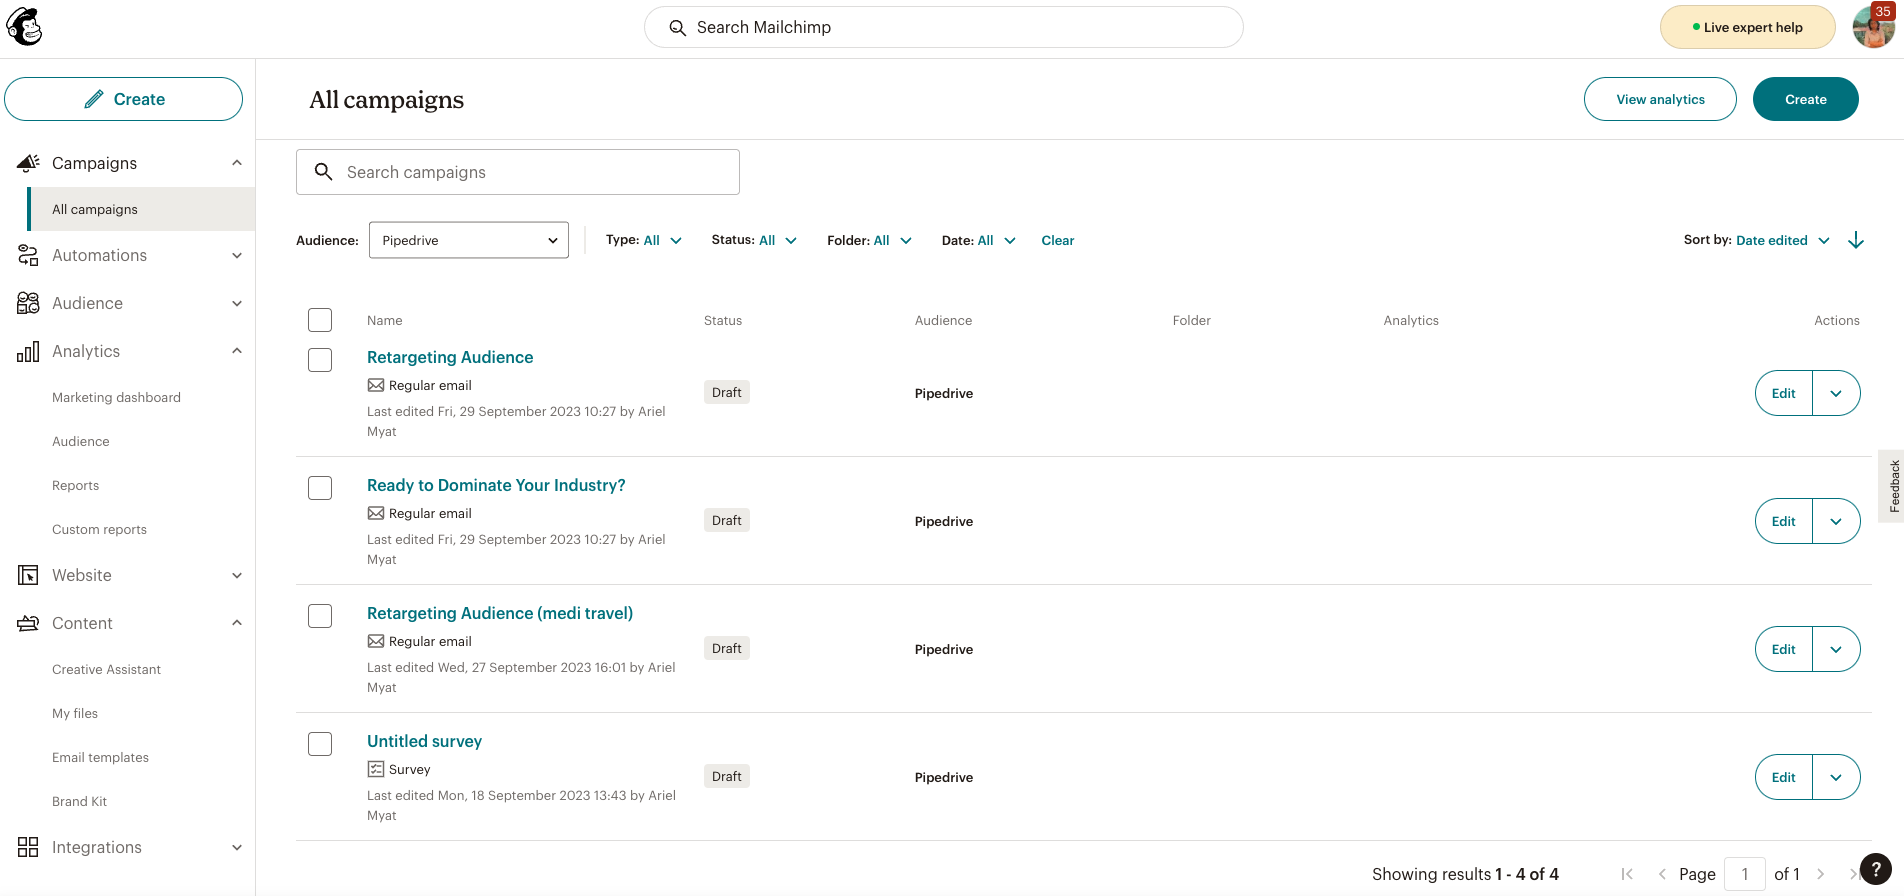Focus the Search Mailchimp field

pyautogui.click(x=944, y=27)
